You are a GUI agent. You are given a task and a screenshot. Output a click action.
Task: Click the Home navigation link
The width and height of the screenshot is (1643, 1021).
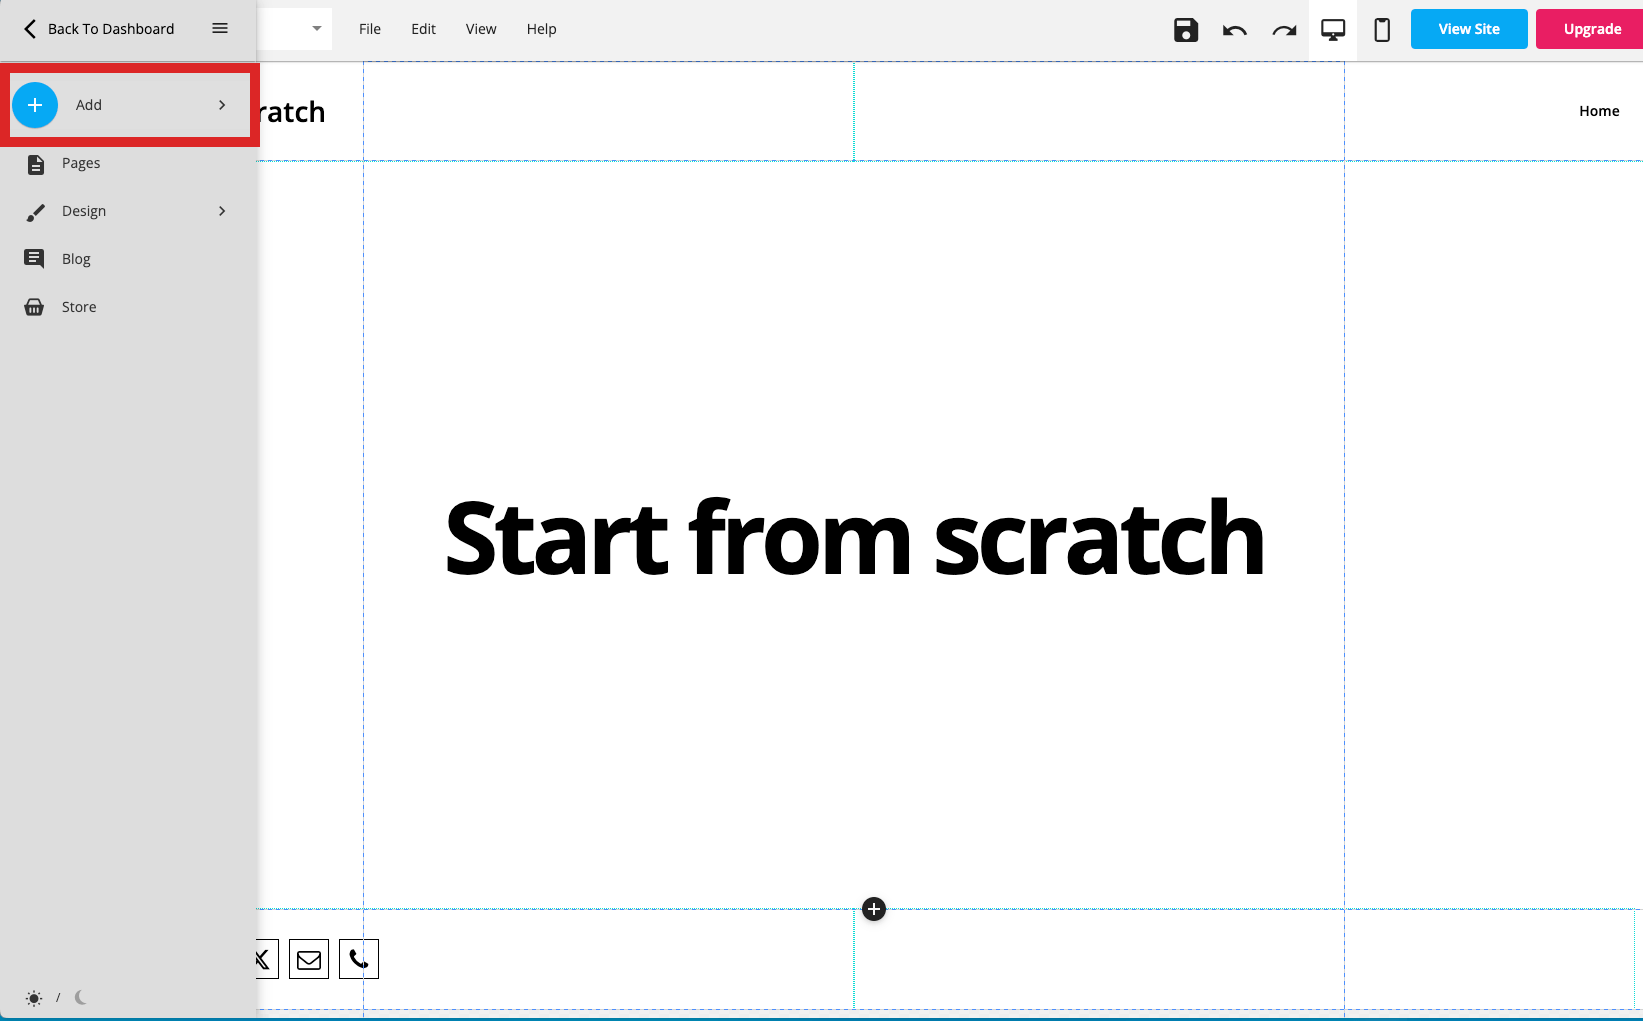coord(1599,111)
